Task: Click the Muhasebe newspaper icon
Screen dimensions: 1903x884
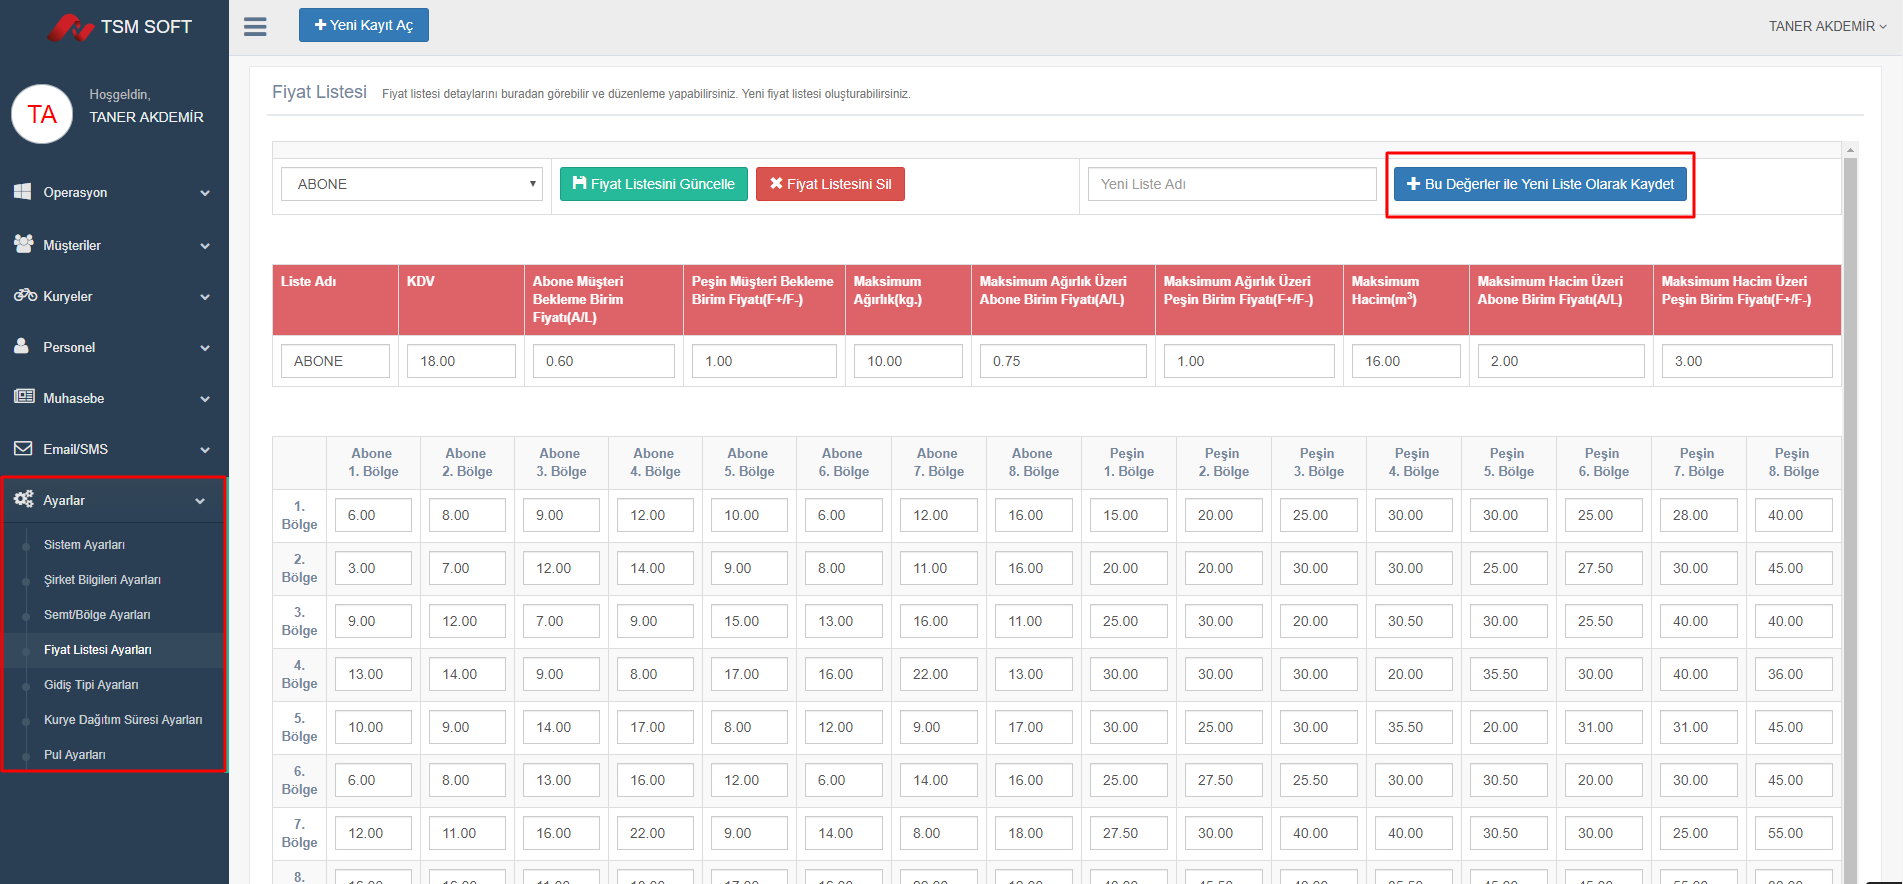Action: click(24, 397)
